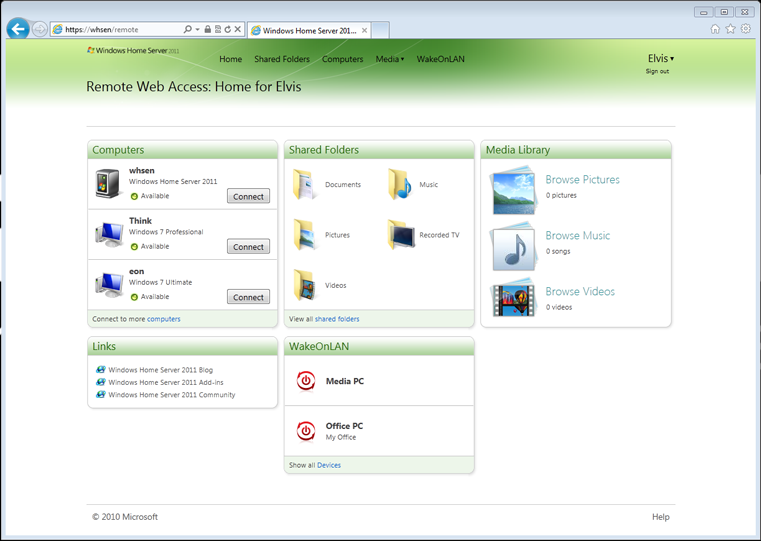This screenshot has width=761, height=541.
Task: Go to the Home navigation item
Action: (231, 59)
